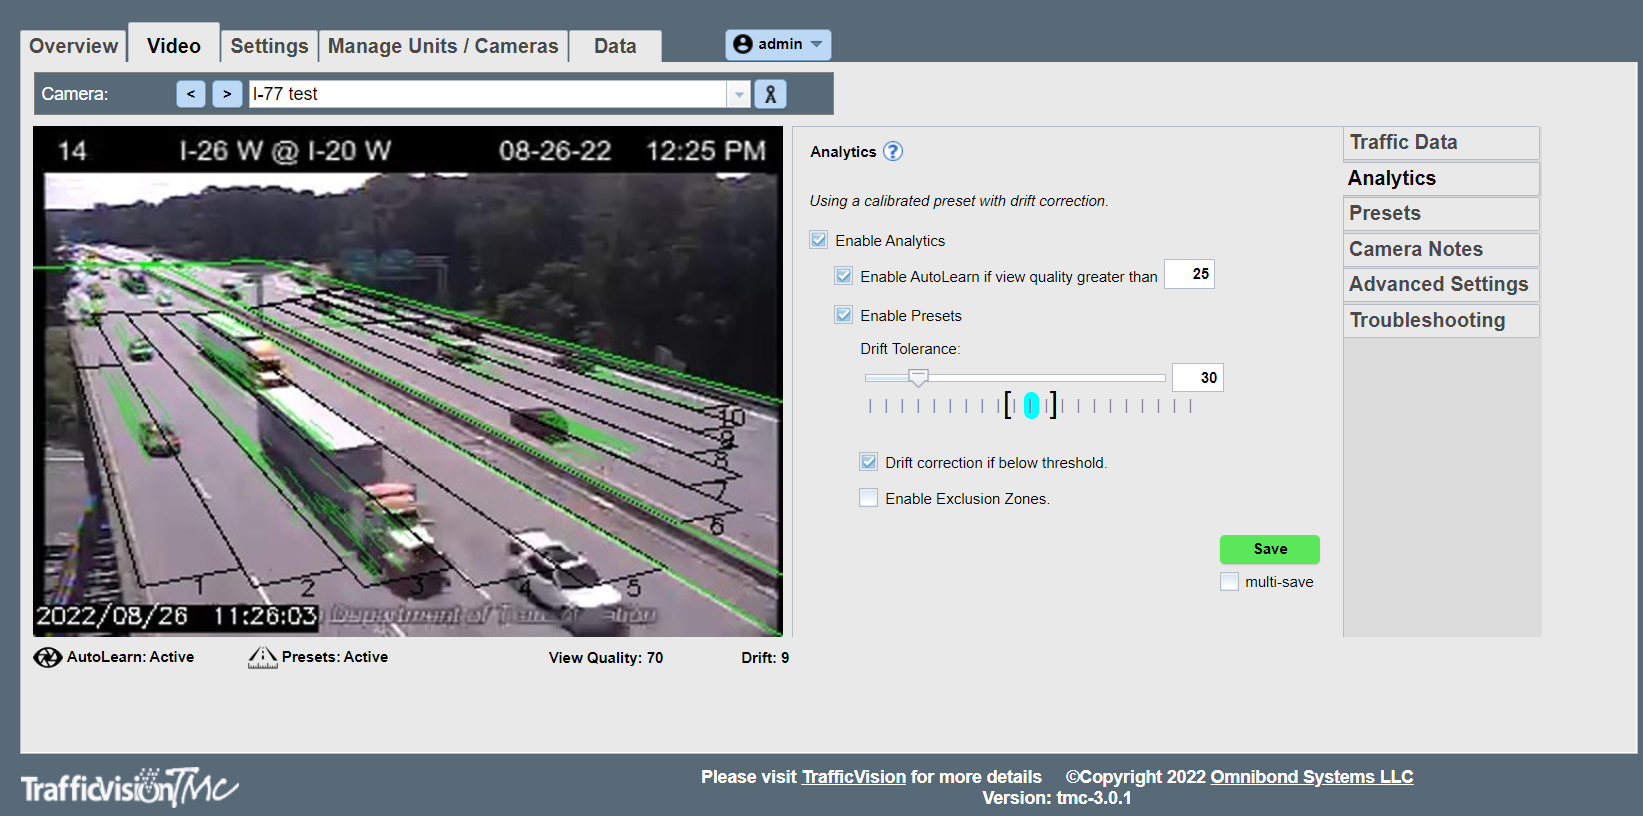
Task: Switch to the Overview tab
Action: (x=73, y=46)
